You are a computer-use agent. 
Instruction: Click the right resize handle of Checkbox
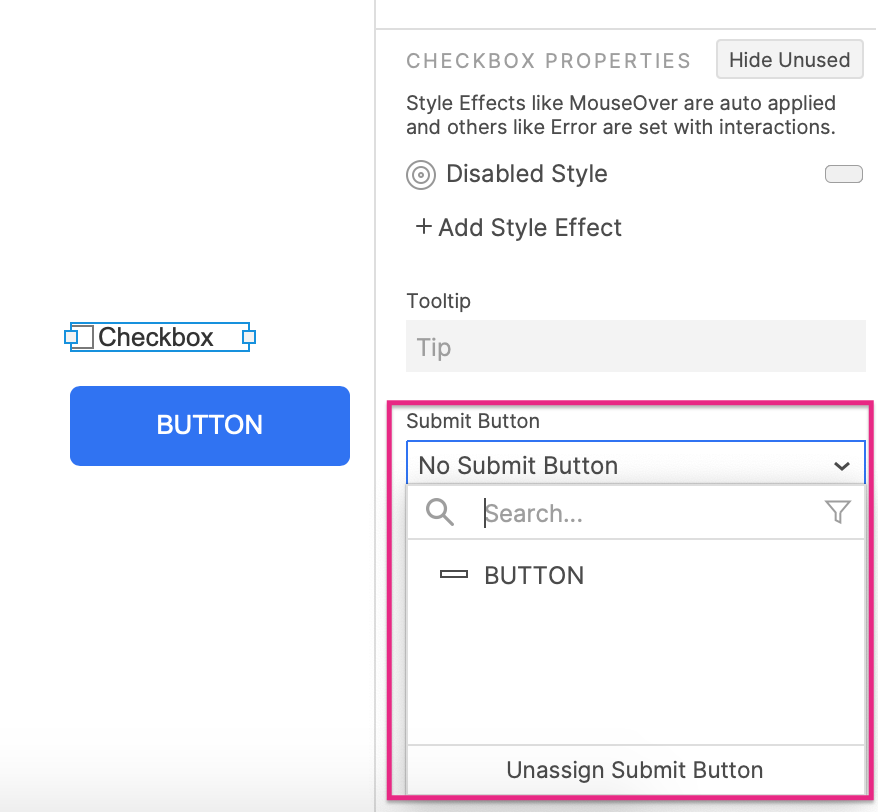coord(249,337)
